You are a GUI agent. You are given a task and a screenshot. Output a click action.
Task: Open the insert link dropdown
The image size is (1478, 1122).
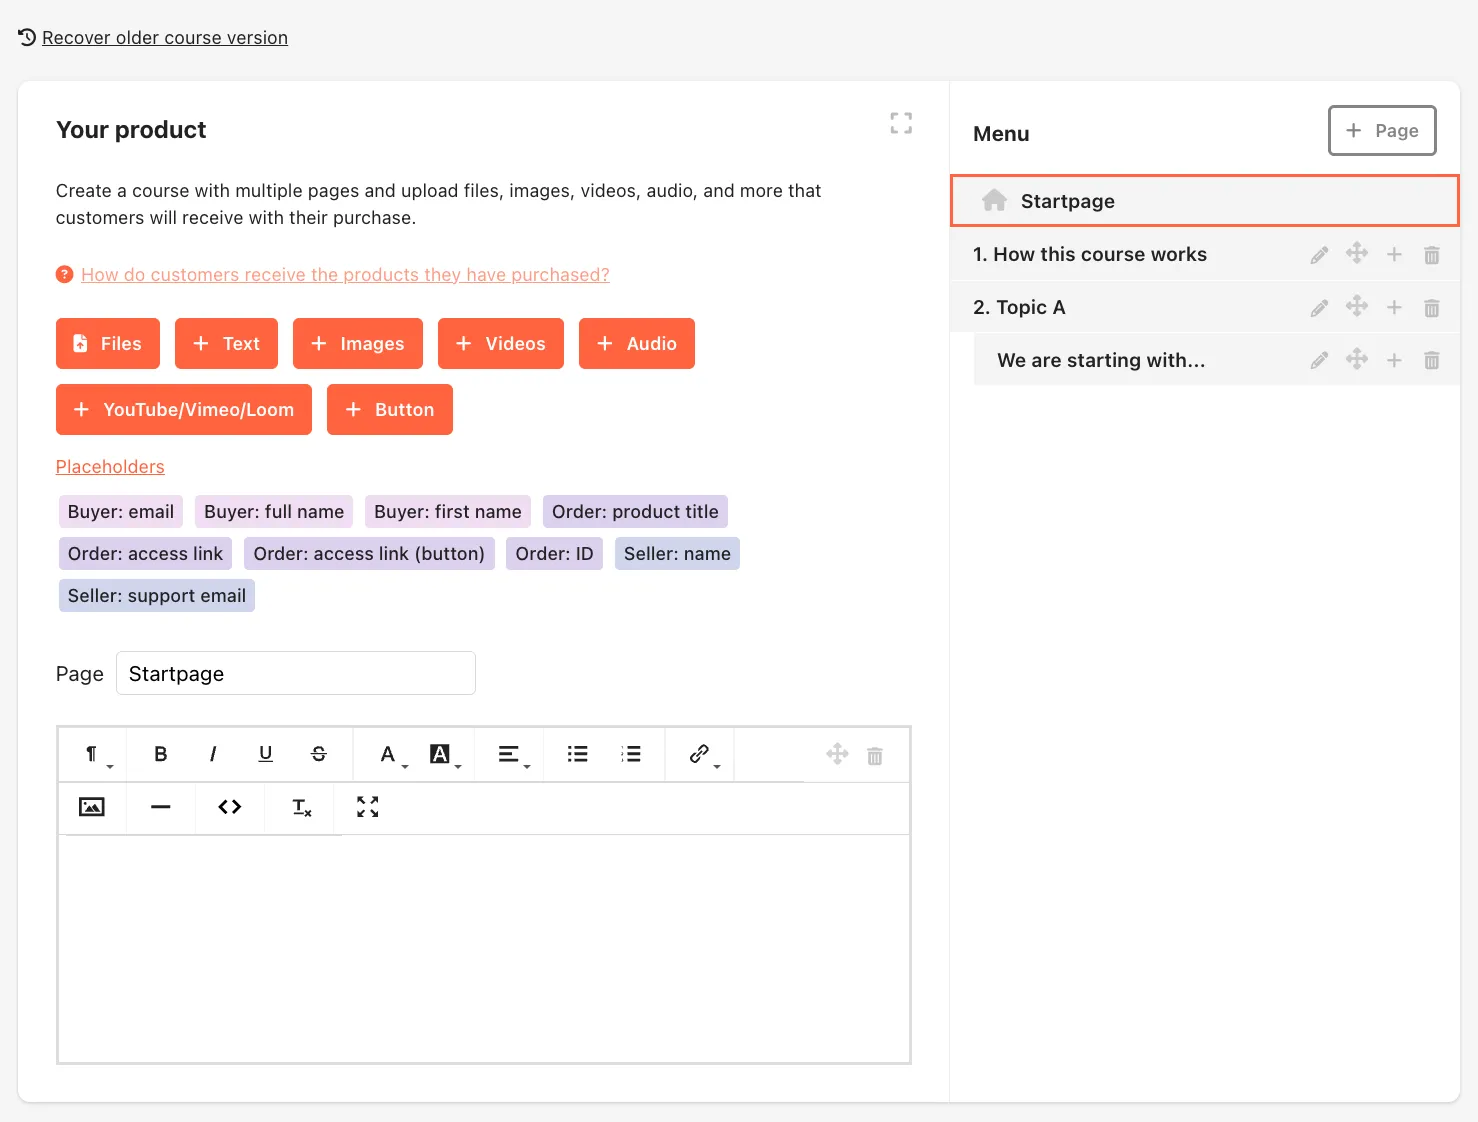[x=704, y=755]
